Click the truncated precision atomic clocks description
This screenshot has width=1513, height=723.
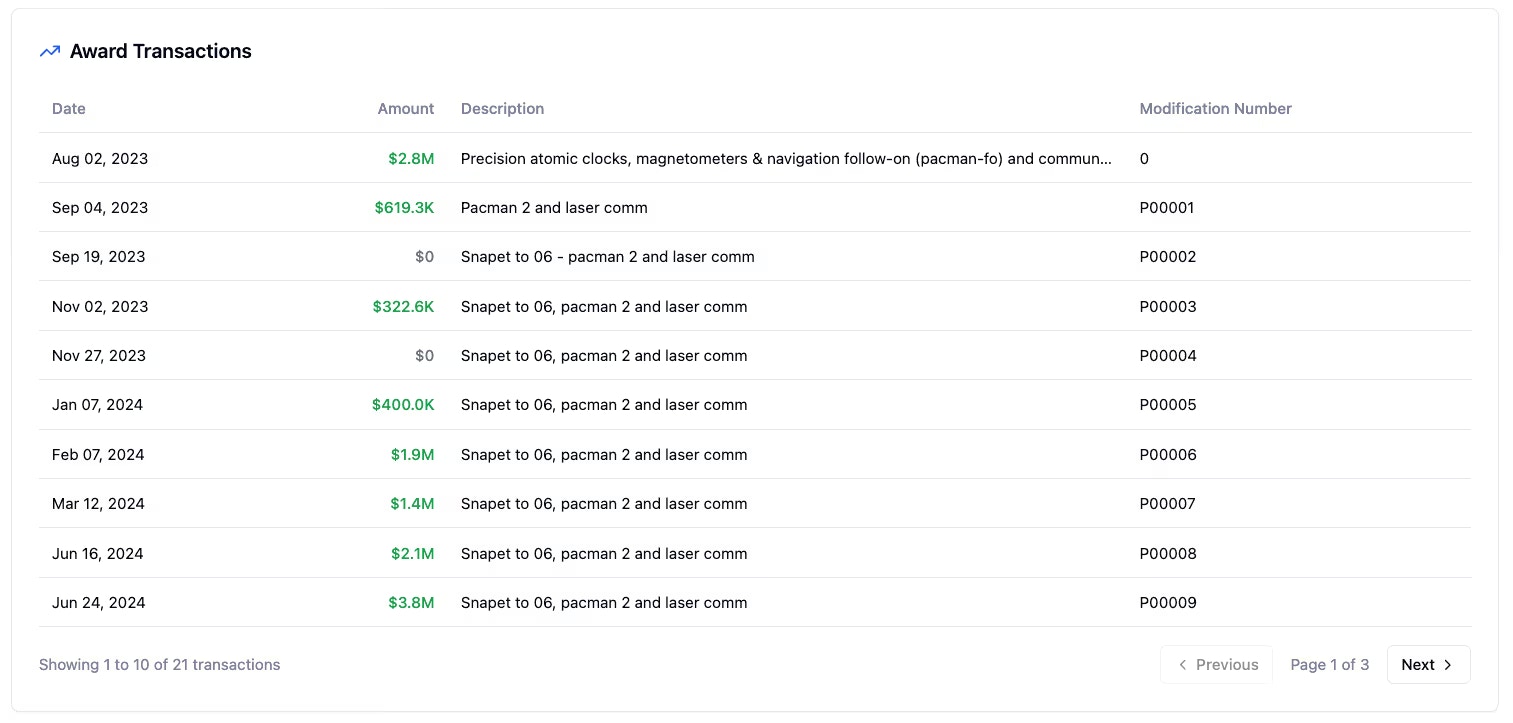(785, 158)
